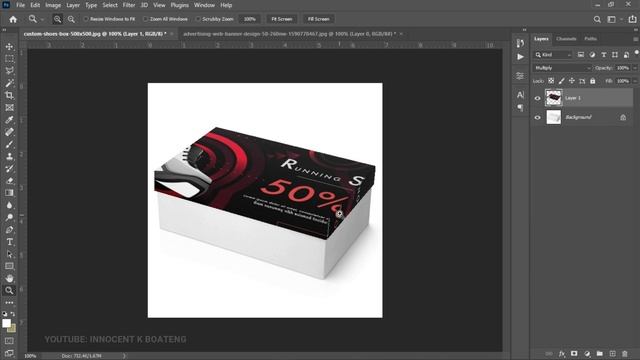Select the Crop tool
The image size is (640, 360).
pos(9,96)
